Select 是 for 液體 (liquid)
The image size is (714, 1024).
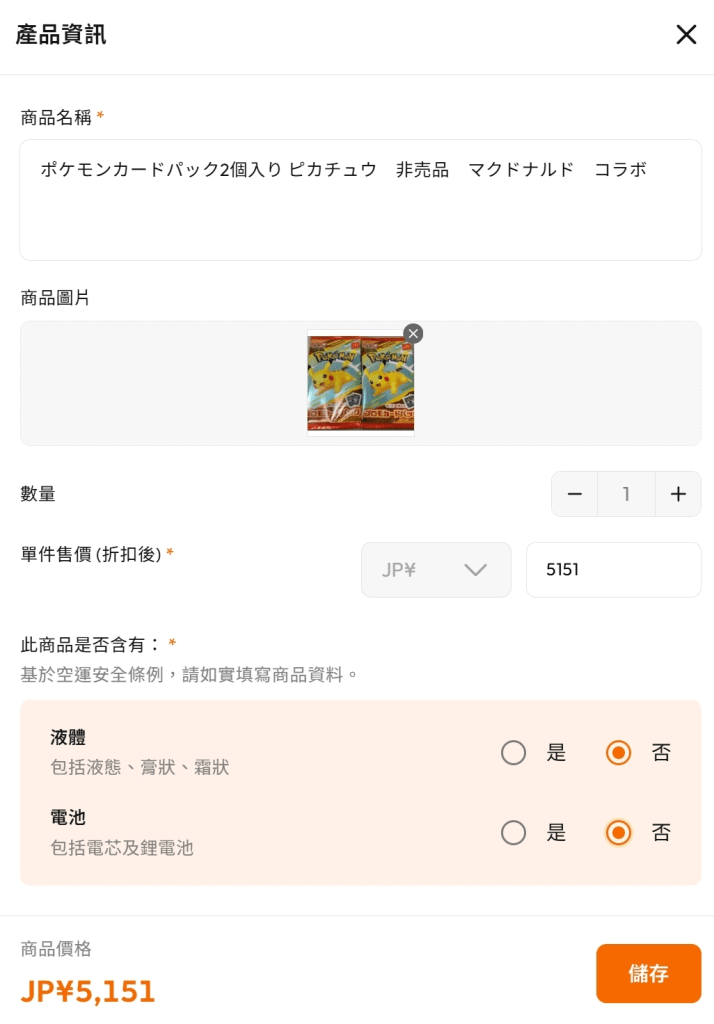514,753
